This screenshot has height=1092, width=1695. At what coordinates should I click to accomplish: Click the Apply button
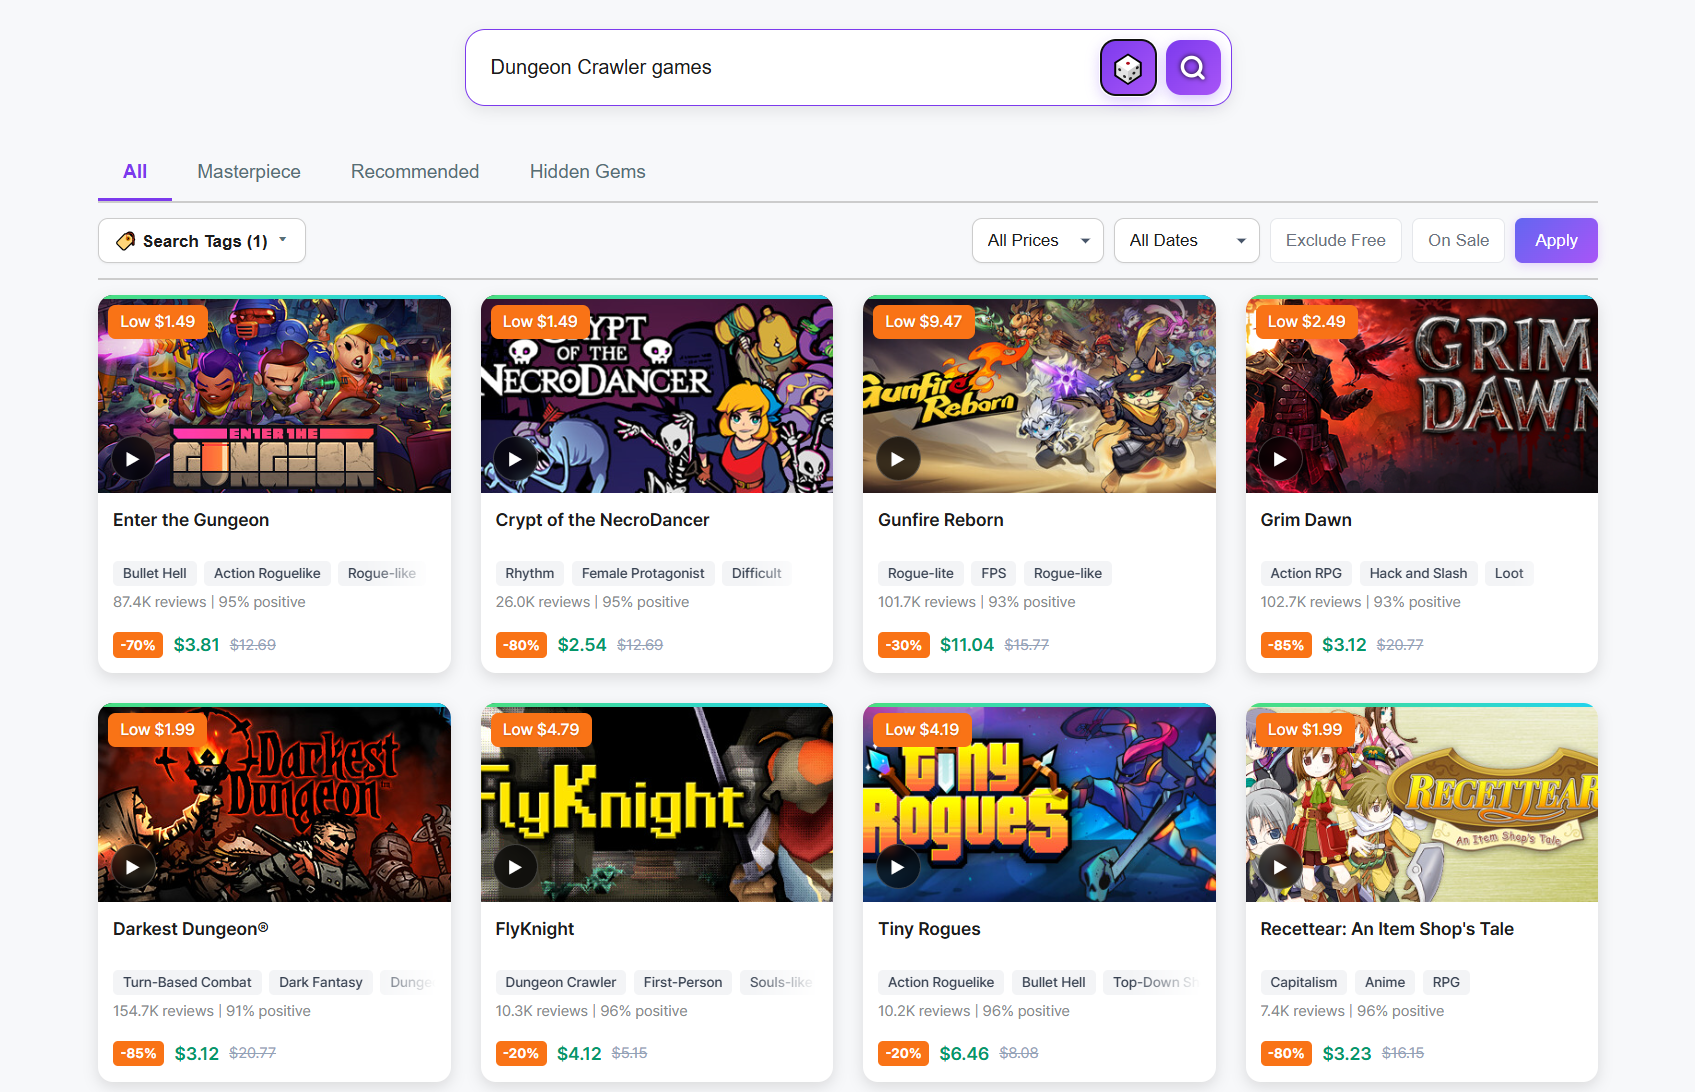1555,240
